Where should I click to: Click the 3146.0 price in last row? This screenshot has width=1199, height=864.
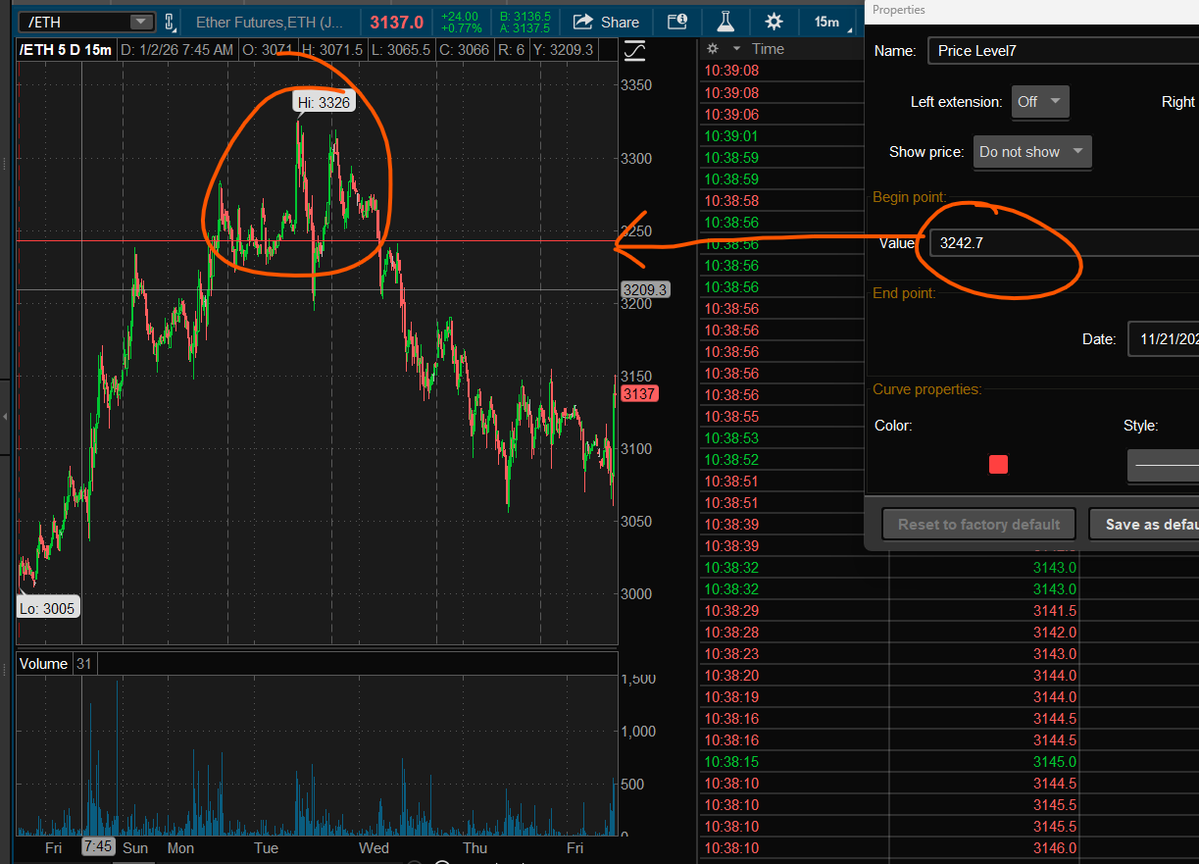click(x=1054, y=848)
